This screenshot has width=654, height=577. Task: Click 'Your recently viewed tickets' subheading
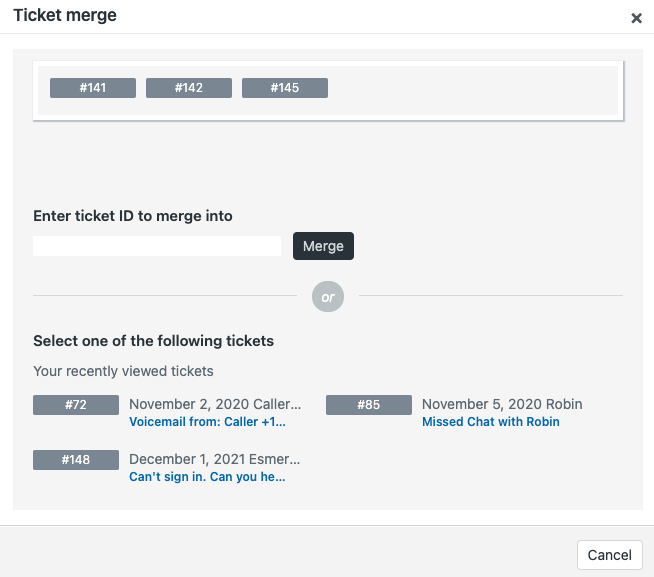(123, 371)
